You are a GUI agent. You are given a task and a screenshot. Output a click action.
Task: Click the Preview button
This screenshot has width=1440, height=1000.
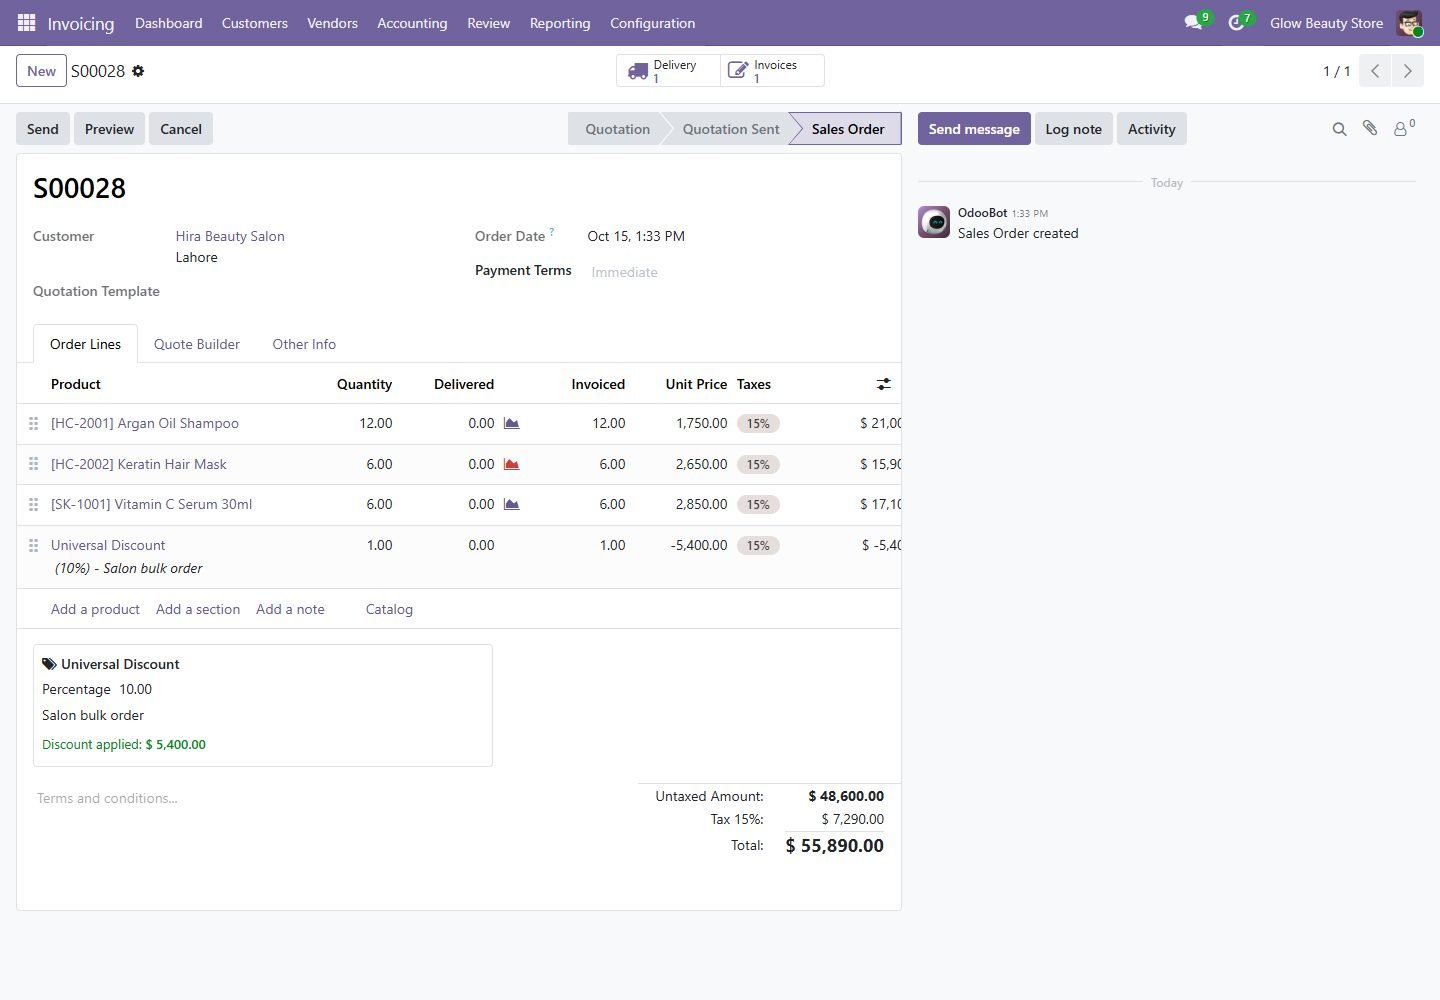109,129
